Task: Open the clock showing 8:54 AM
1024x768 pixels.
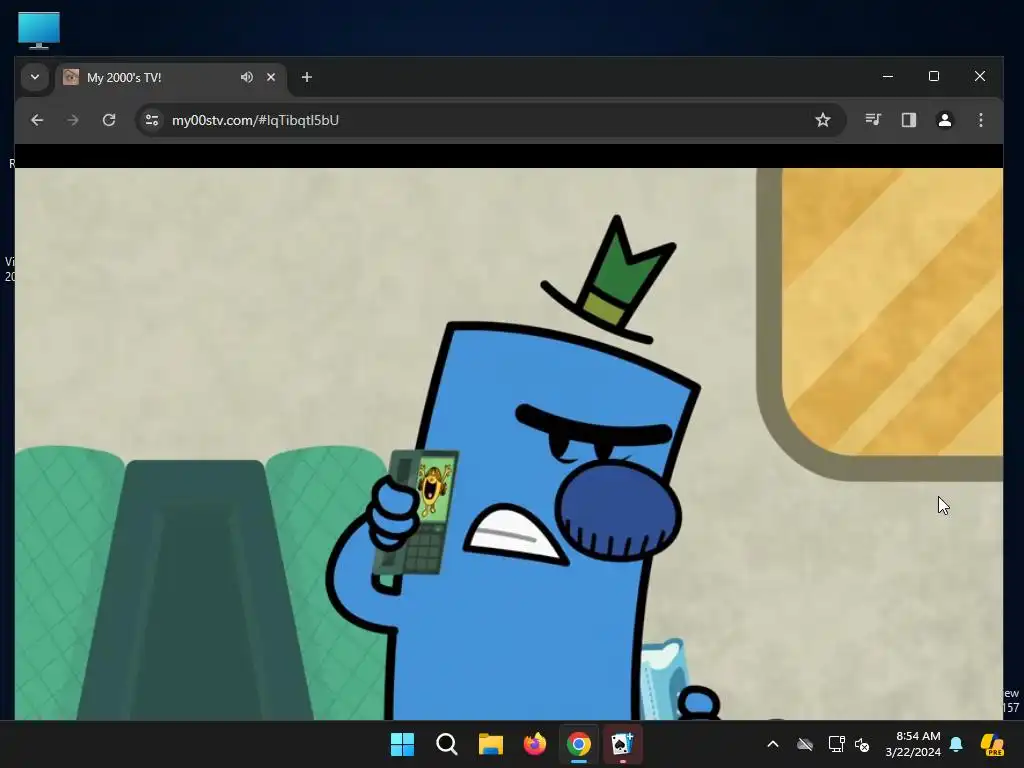Action: pyautogui.click(x=913, y=744)
